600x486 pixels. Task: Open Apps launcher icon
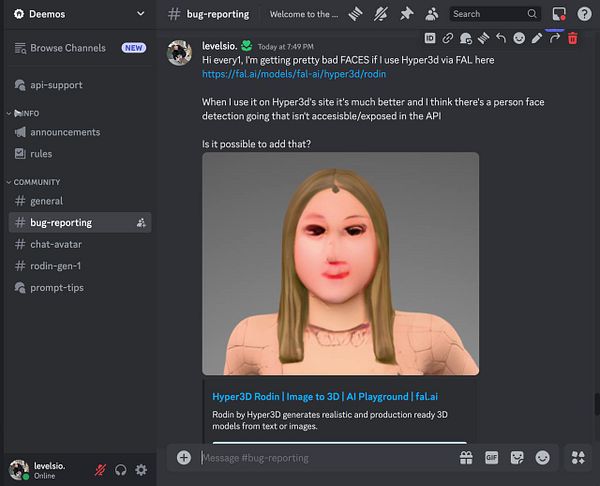(x=578, y=458)
